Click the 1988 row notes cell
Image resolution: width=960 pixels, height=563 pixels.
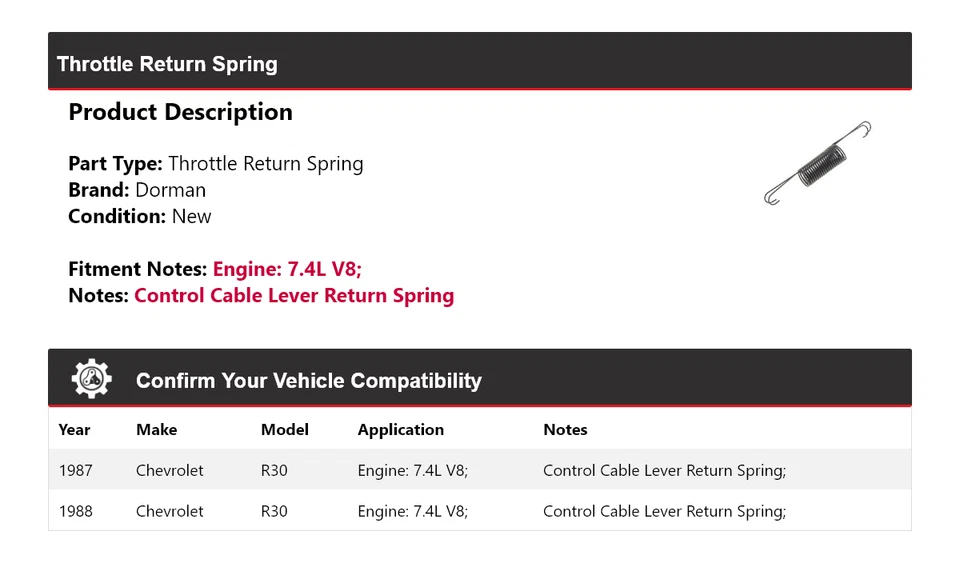pos(664,511)
